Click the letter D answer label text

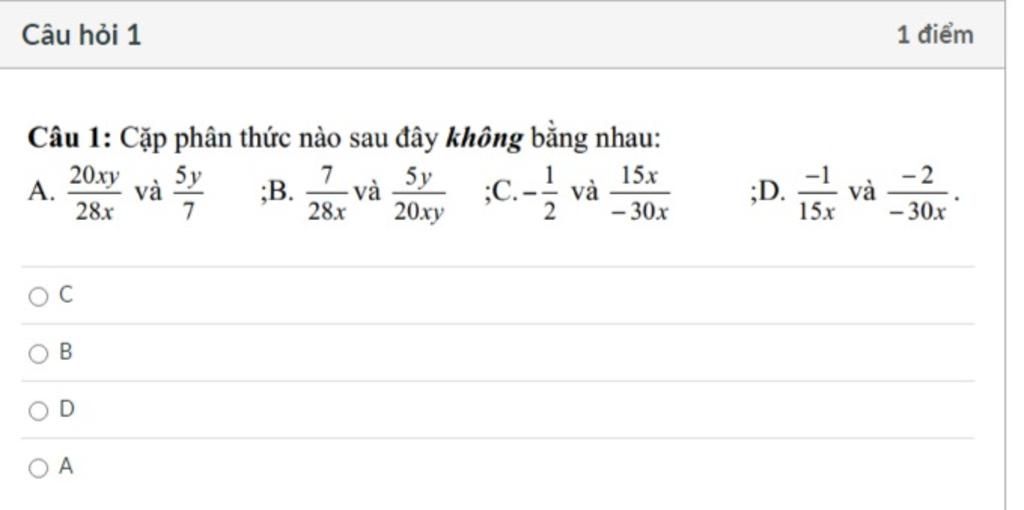point(67,409)
